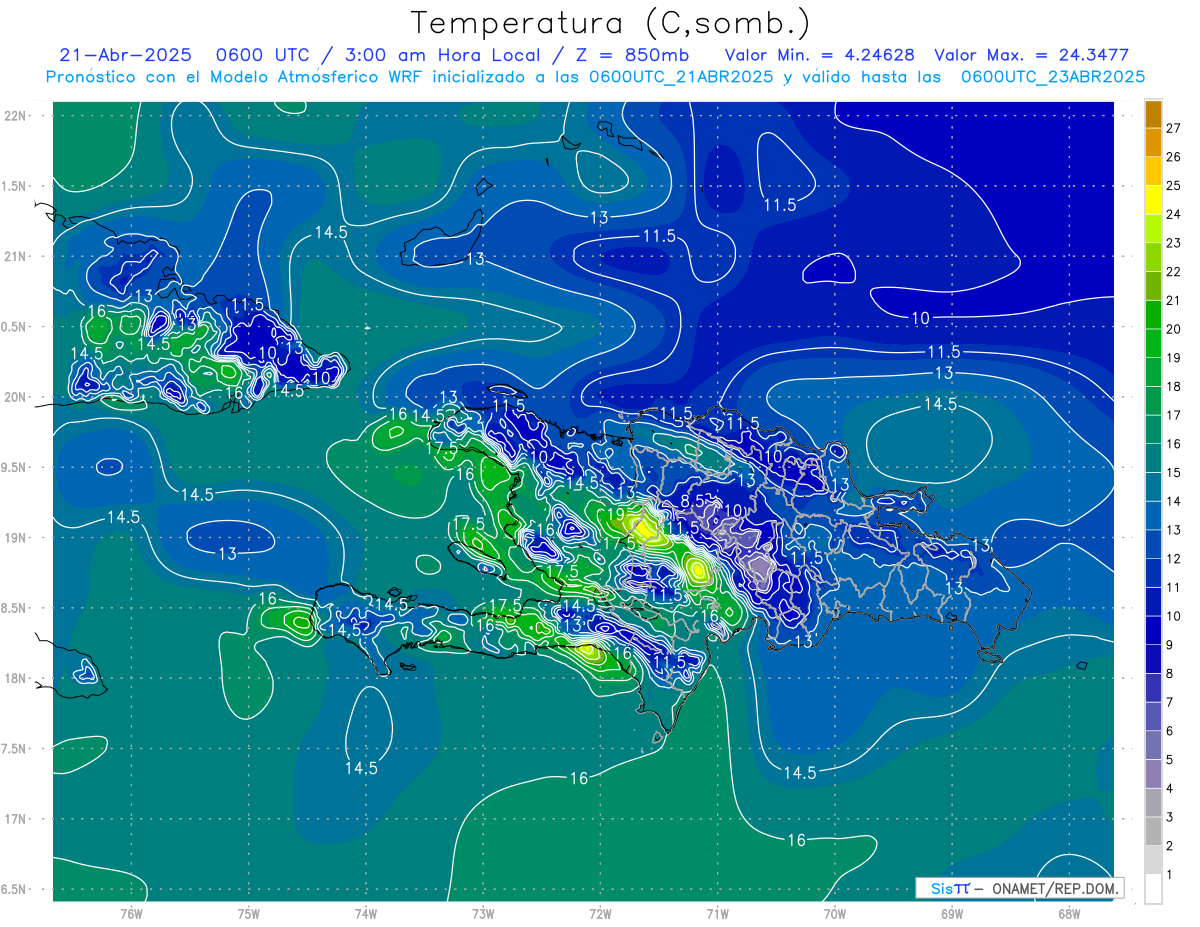Click the "72W" longitude axis label
The width and height of the screenshot is (1200, 927).
[x=600, y=914]
